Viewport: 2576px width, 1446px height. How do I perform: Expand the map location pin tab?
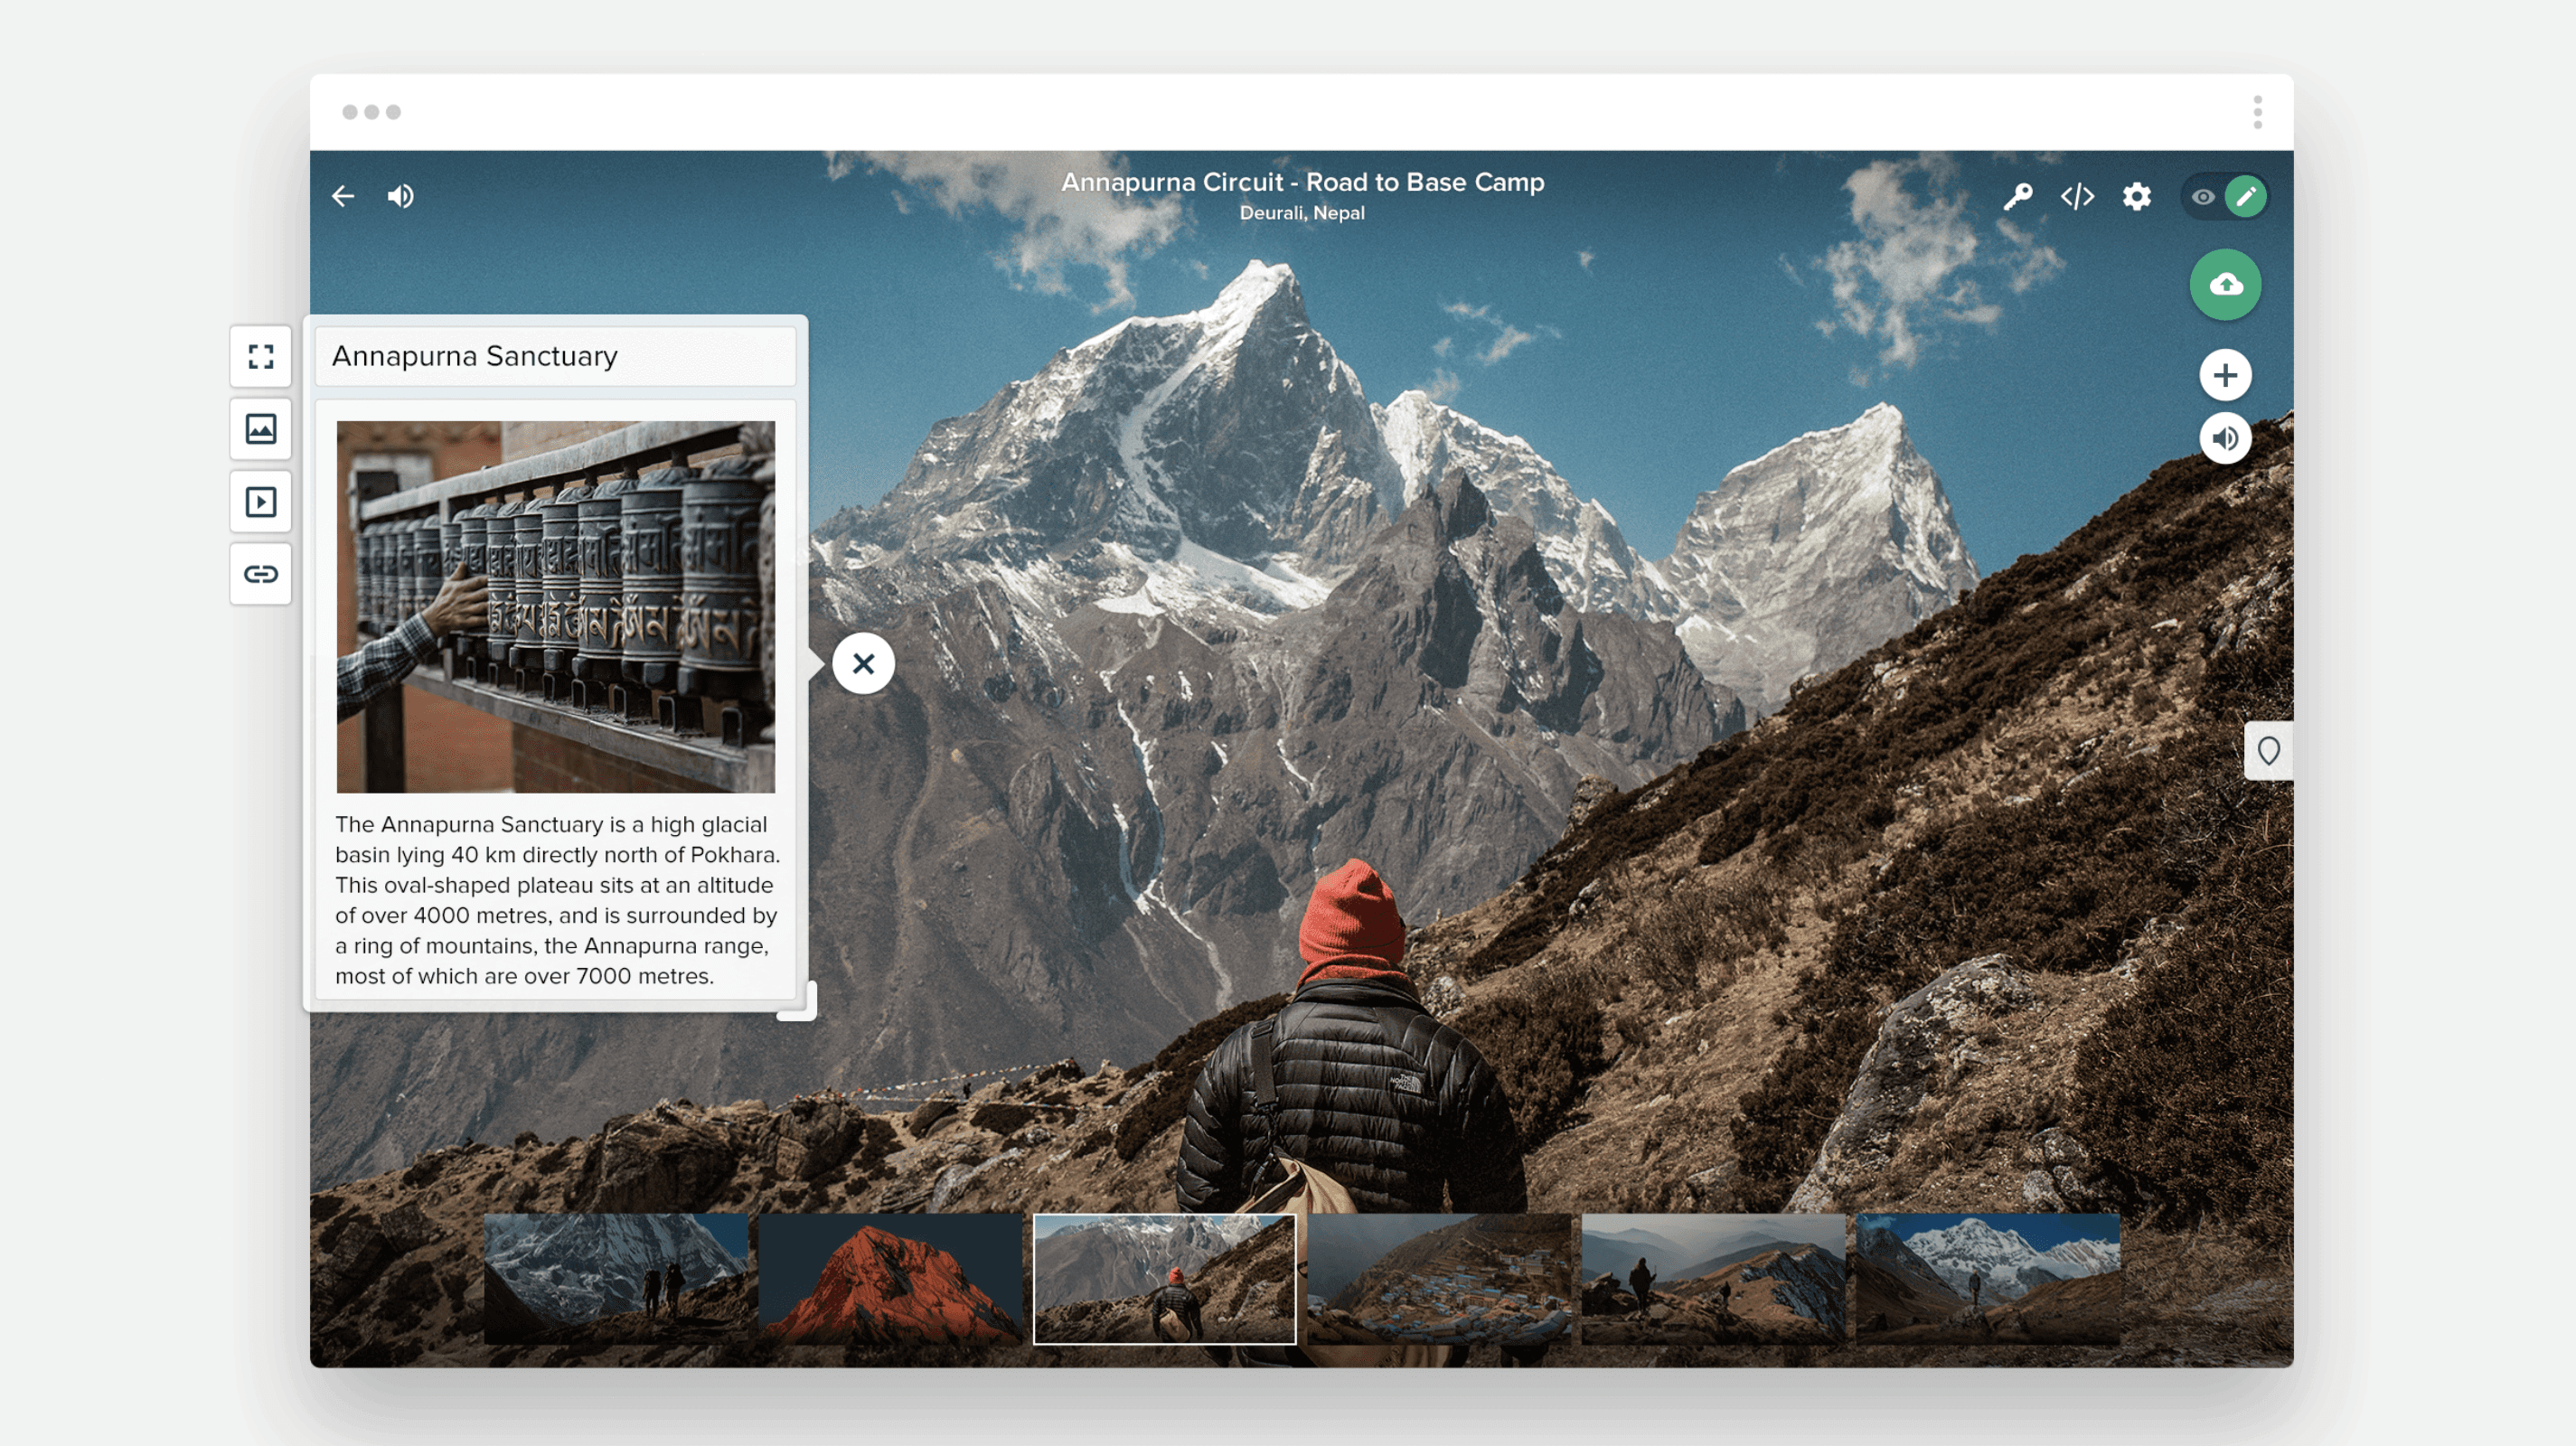tap(2268, 750)
